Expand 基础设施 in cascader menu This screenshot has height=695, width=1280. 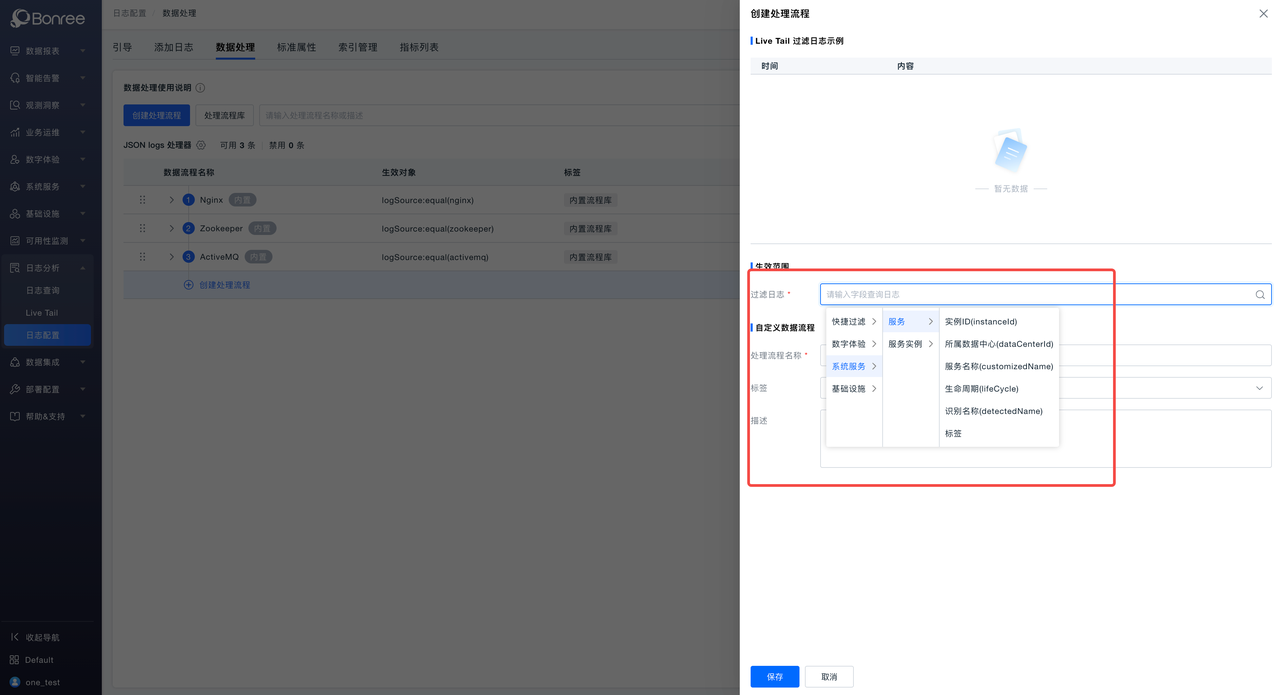click(853, 389)
